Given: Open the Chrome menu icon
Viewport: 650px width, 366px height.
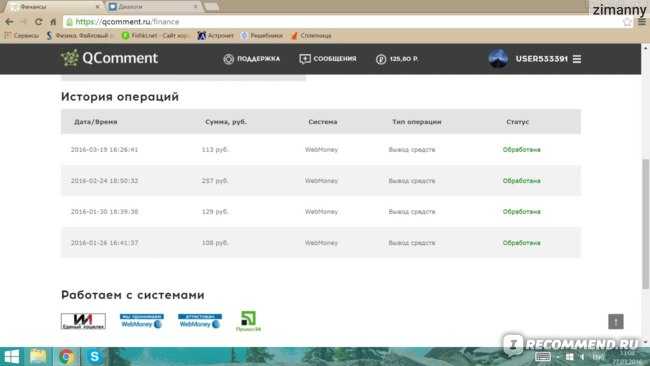Looking at the screenshot, I should point(642,22).
